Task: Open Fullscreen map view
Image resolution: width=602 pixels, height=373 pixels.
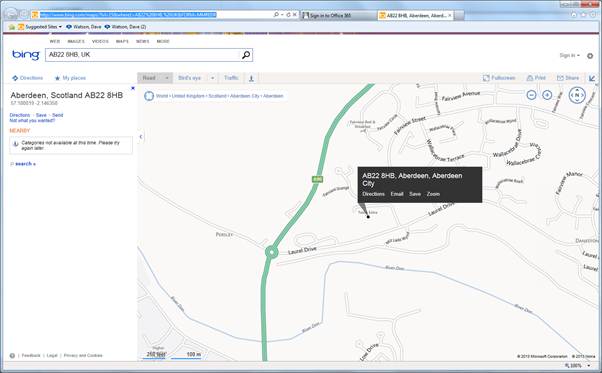Action: tap(499, 78)
